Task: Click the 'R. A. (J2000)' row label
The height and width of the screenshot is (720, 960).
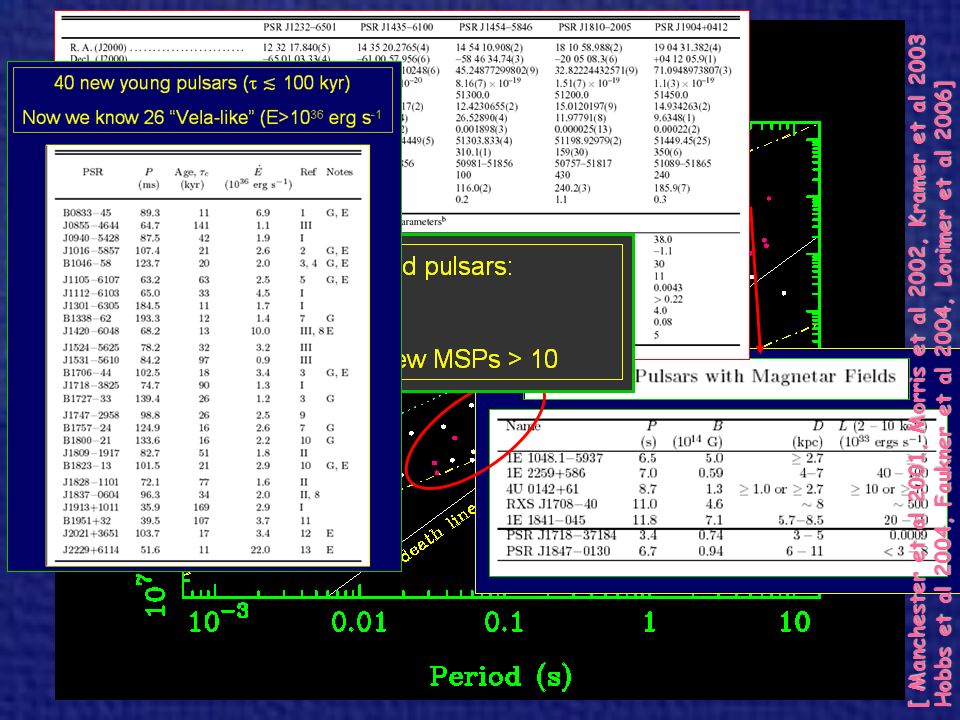Action: (98, 48)
